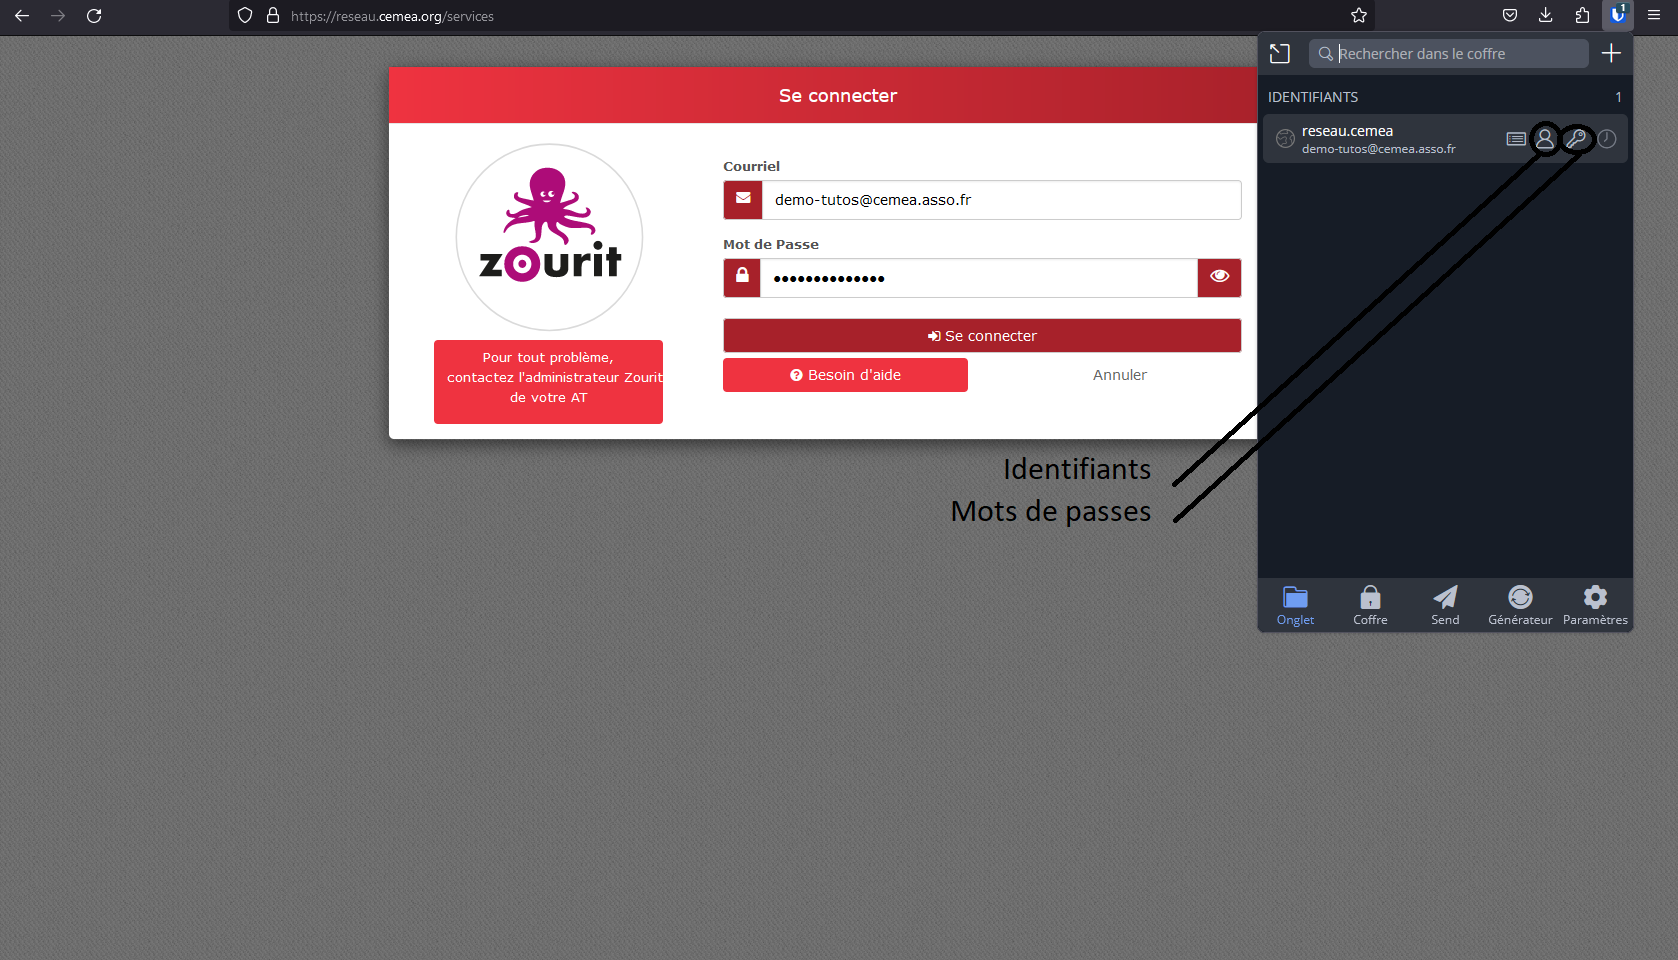This screenshot has width=1678, height=960.
Task: Click the Mot de Passe input field
Action: [979, 278]
